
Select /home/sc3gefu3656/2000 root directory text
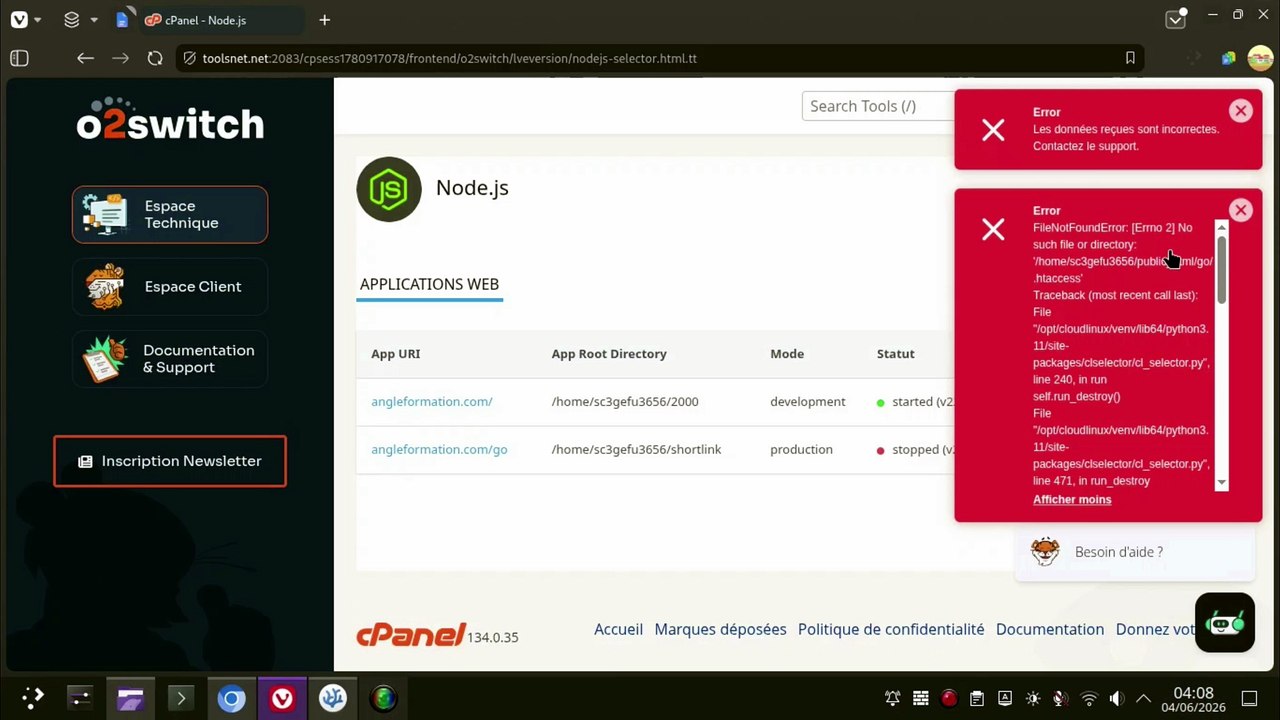click(625, 401)
